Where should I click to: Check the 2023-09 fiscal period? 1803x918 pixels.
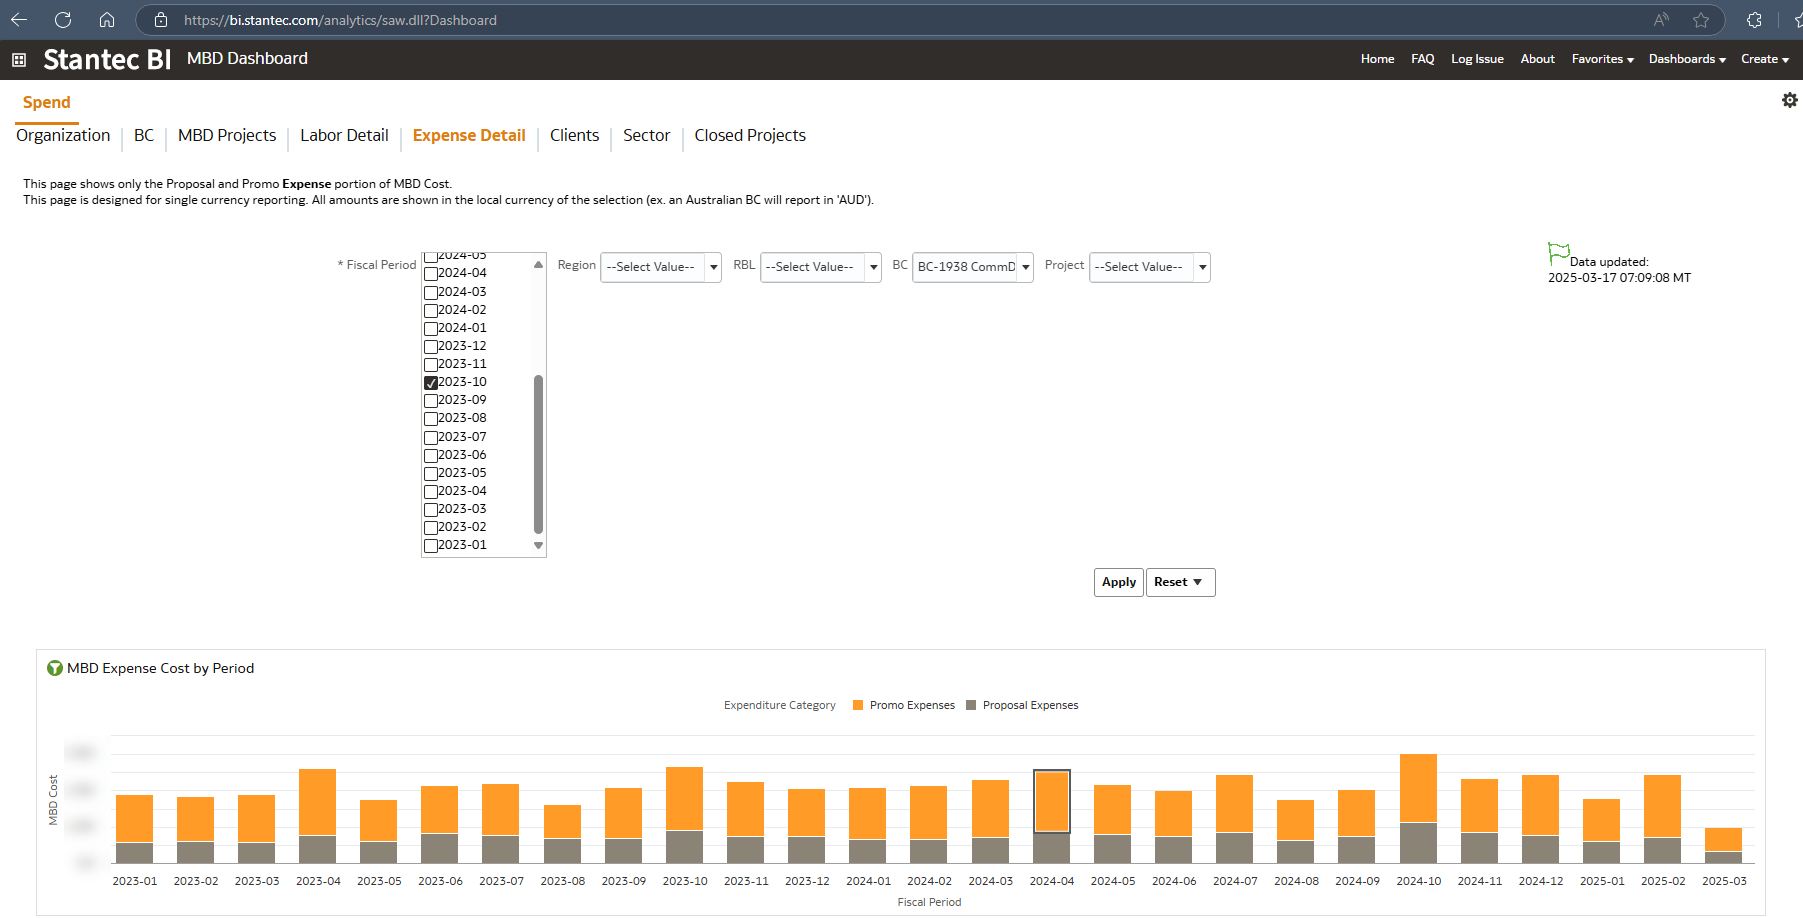pyautogui.click(x=431, y=401)
